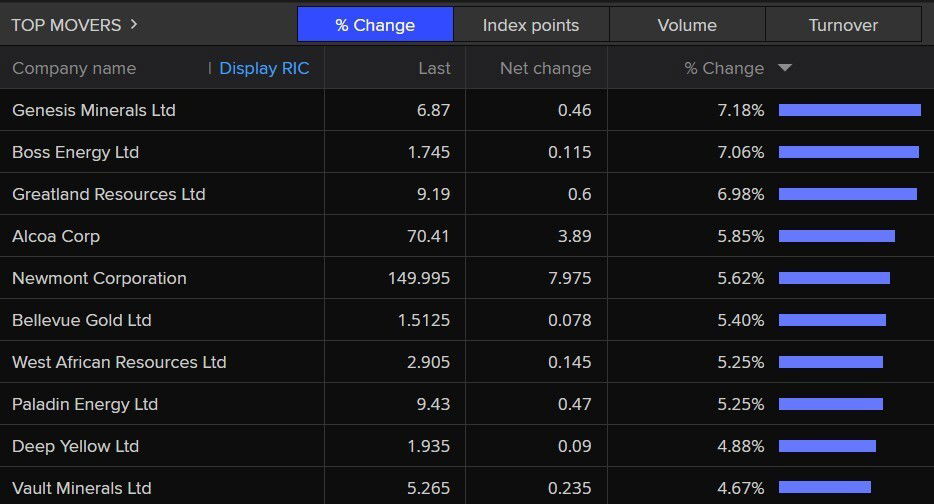This screenshot has height=504, width=934.
Task: Open Genesis Minerals Ltd row
Action: pyautogui.click(x=94, y=110)
